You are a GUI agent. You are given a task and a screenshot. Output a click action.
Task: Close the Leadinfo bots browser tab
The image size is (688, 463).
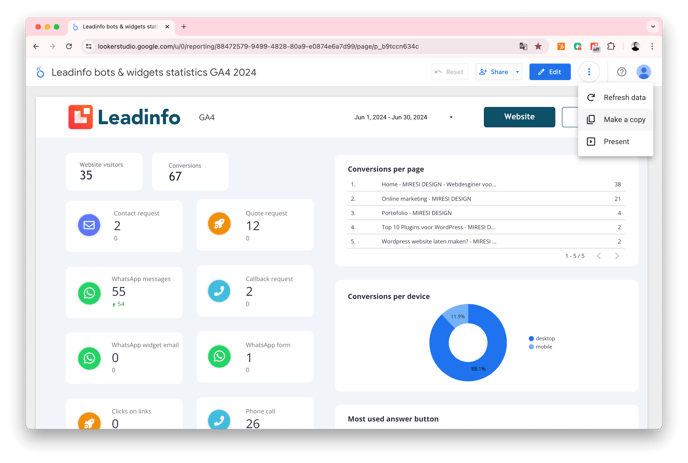point(167,27)
